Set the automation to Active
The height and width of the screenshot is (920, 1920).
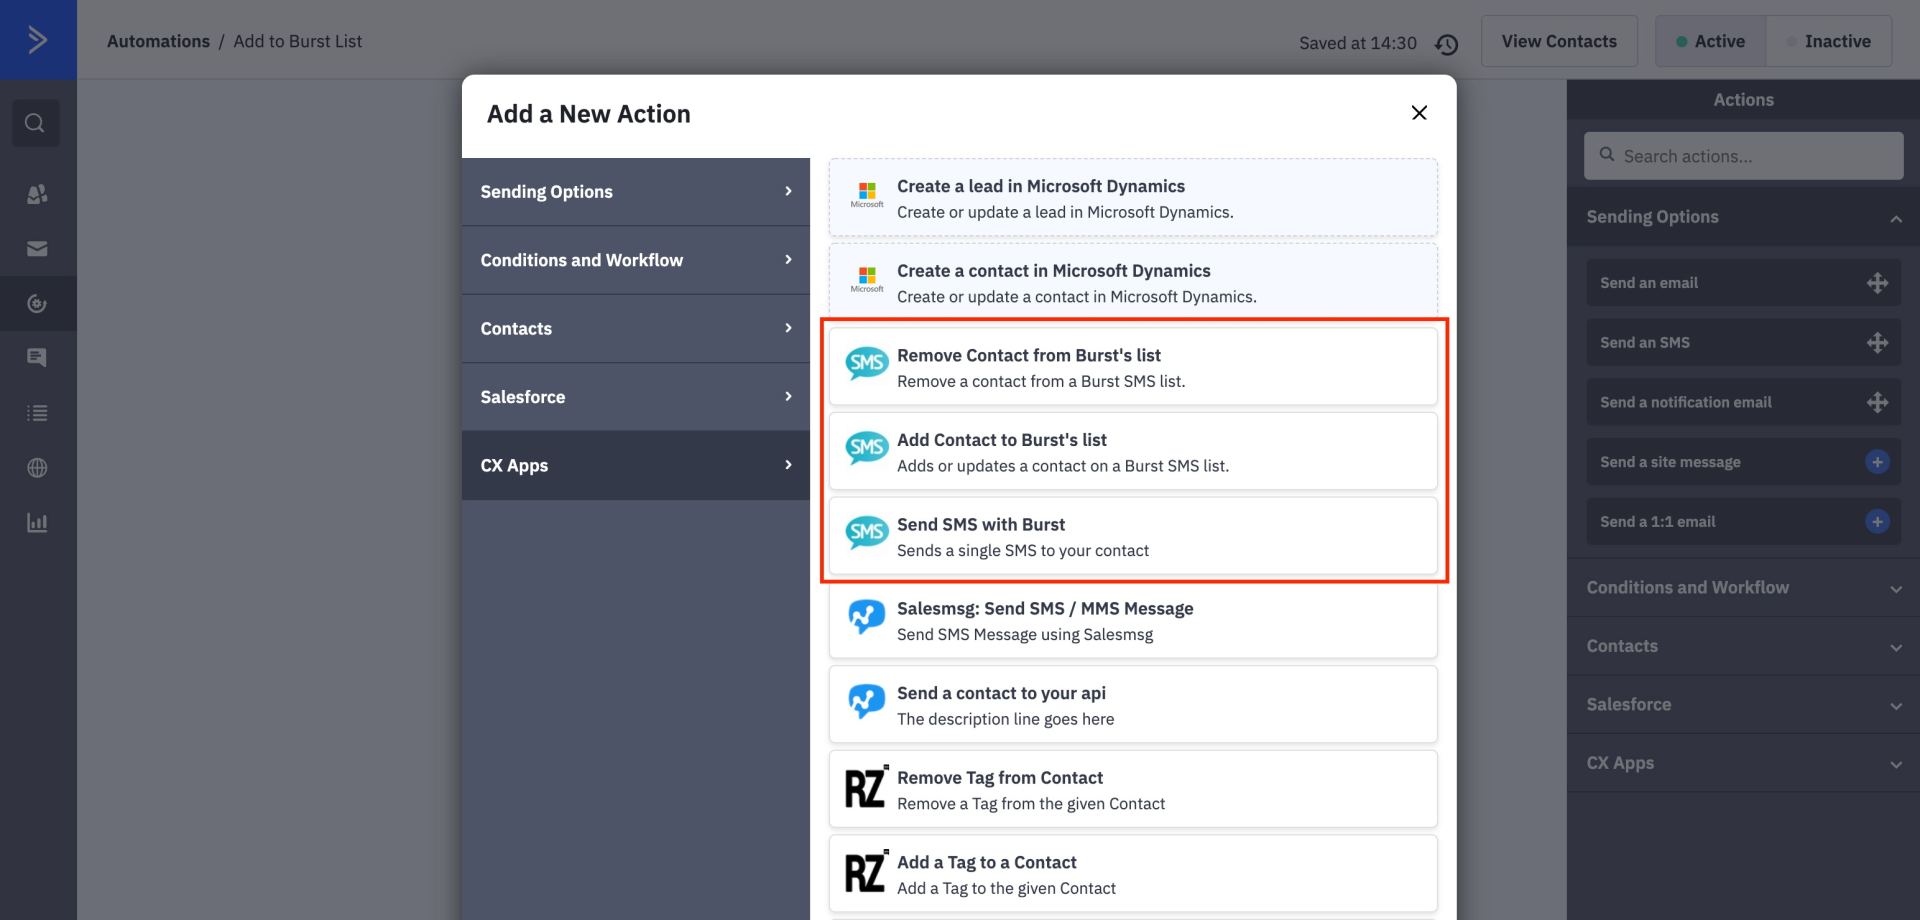pyautogui.click(x=1709, y=41)
